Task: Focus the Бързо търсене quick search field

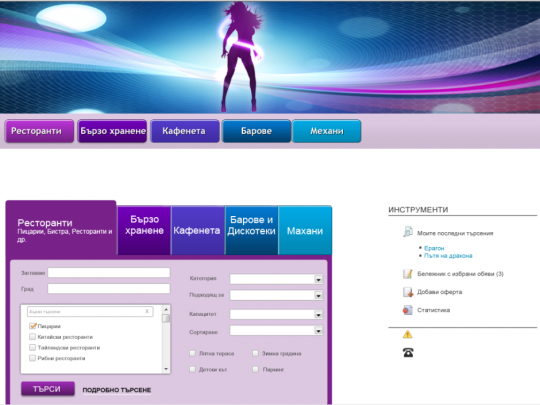Action: coord(90,311)
